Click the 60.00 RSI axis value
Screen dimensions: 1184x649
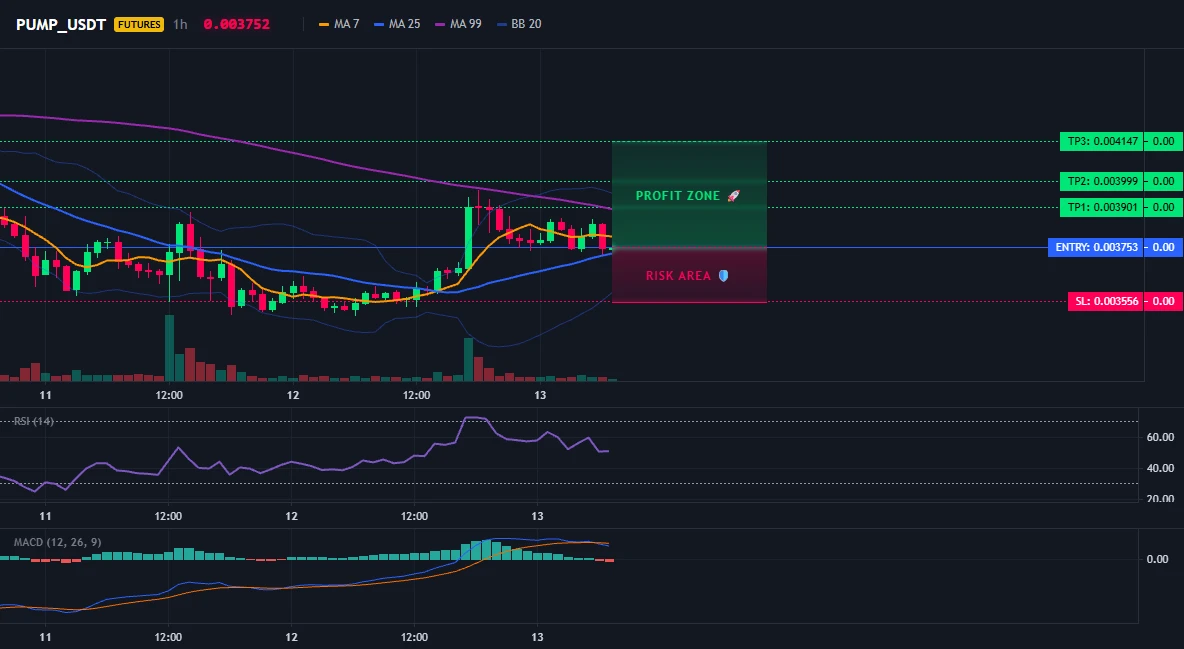1160,437
